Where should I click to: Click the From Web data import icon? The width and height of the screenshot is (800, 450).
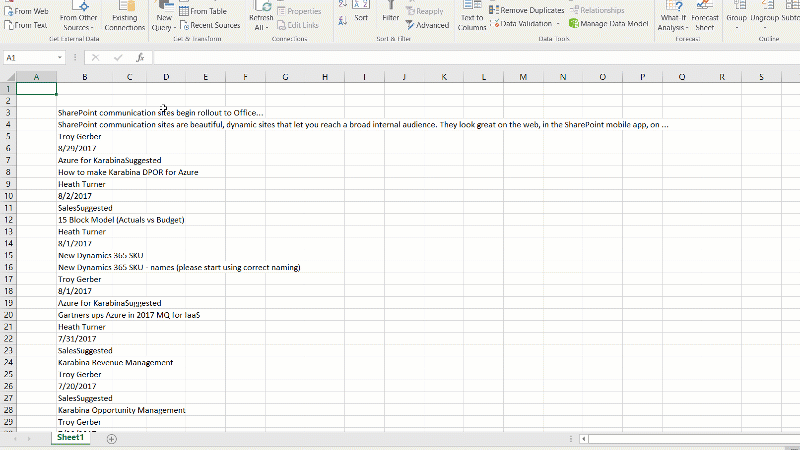pos(9,11)
